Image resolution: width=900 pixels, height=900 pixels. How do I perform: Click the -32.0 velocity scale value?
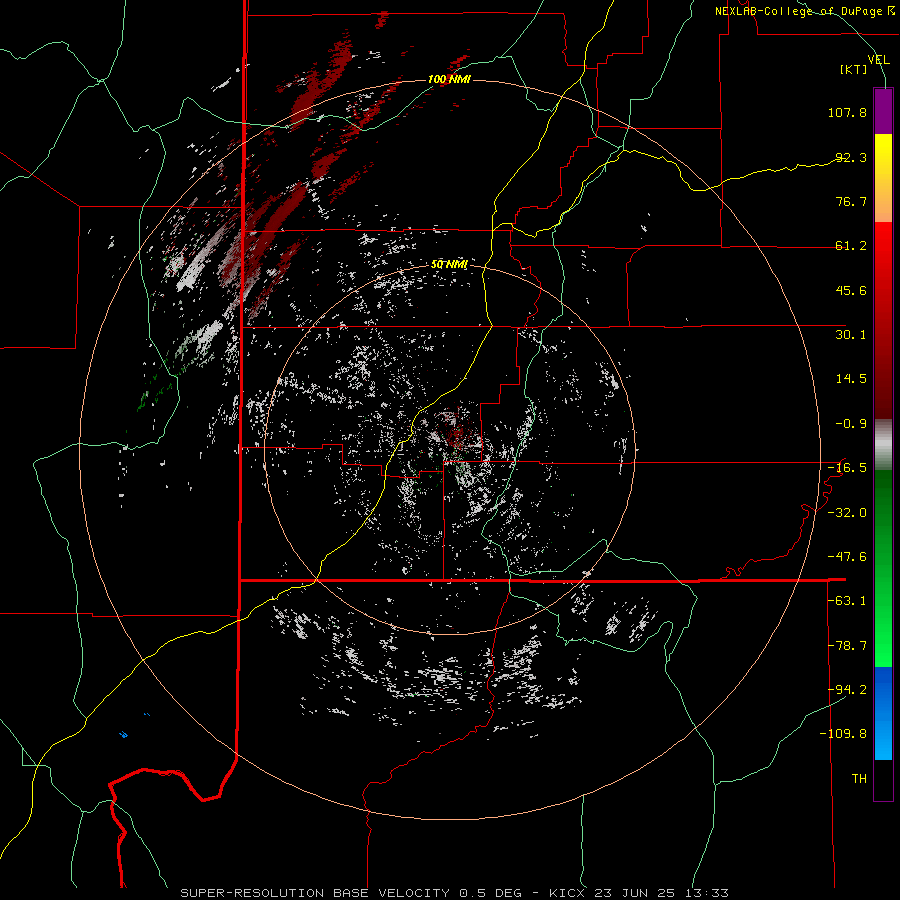tap(847, 513)
